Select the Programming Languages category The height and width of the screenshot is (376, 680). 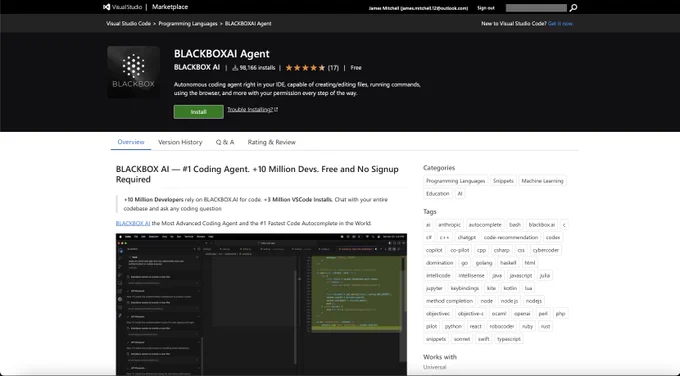point(455,181)
